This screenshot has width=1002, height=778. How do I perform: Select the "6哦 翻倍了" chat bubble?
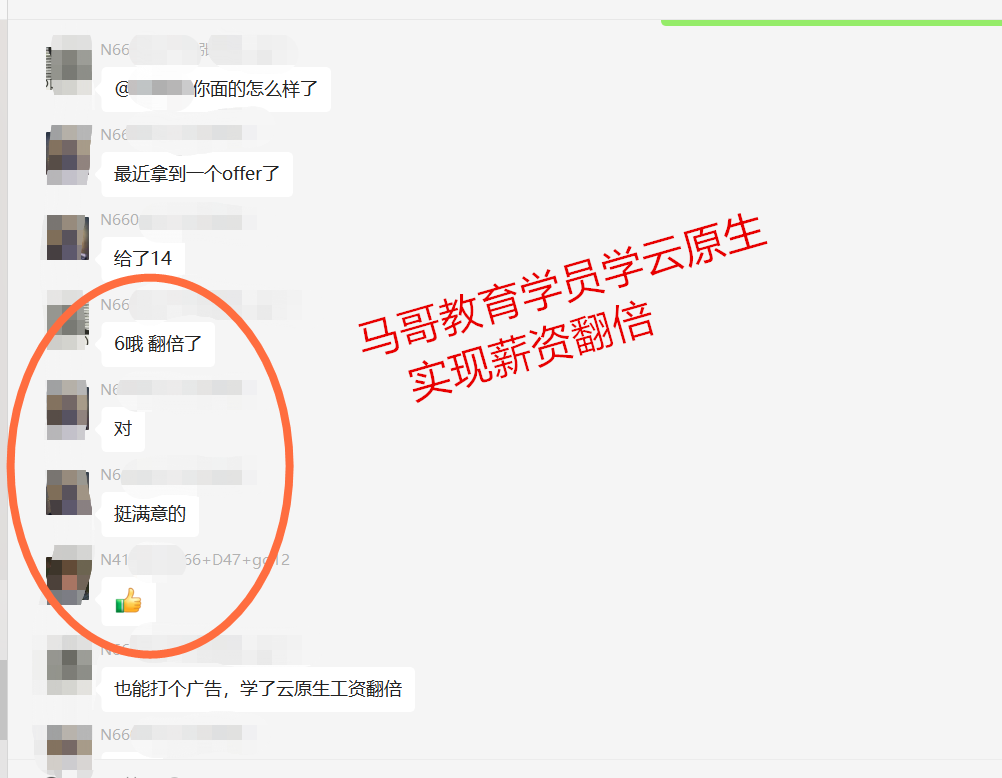pyautogui.click(x=158, y=344)
